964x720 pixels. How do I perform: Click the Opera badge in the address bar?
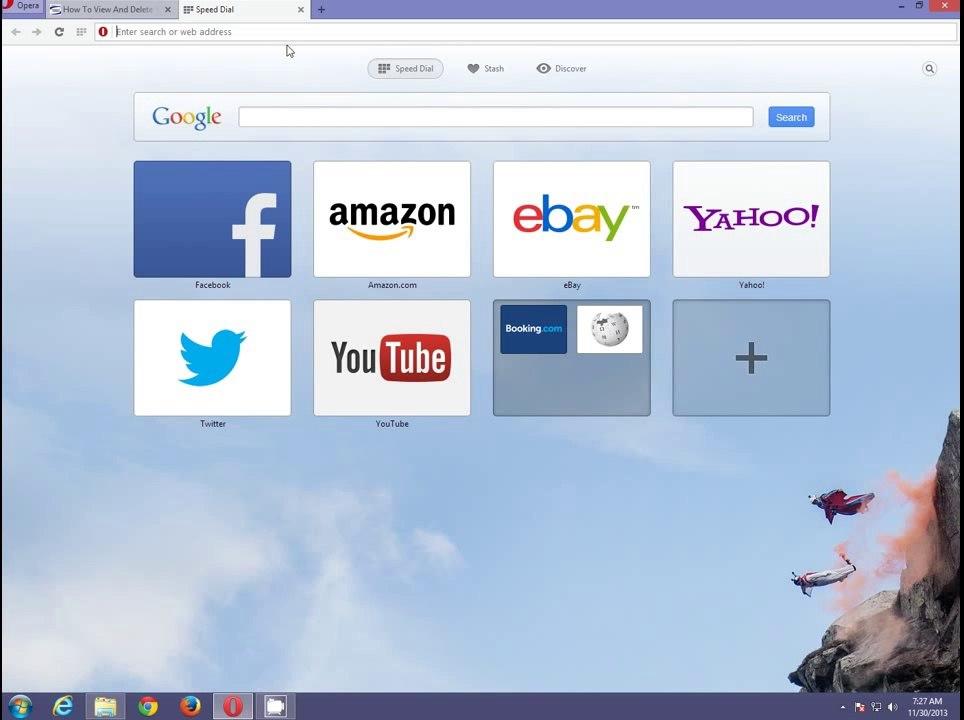point(103,32)
